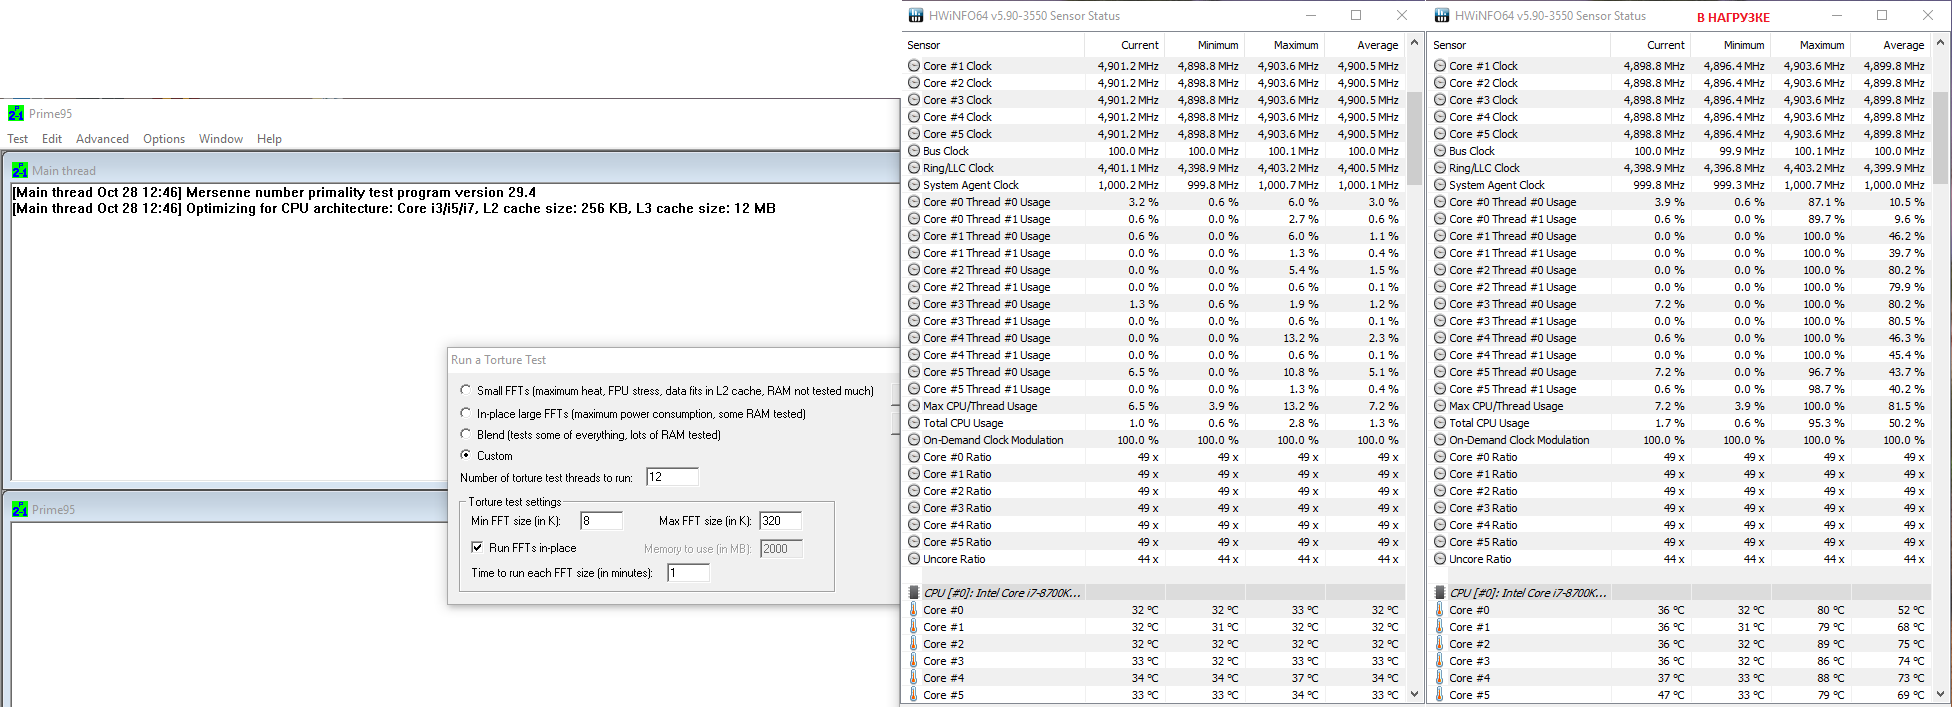Maximize the left HWiNFO64 Sensor Status window
The height and width of the screenshot is (707, 1952).
pyautogui.click(x=1356, y=15)
